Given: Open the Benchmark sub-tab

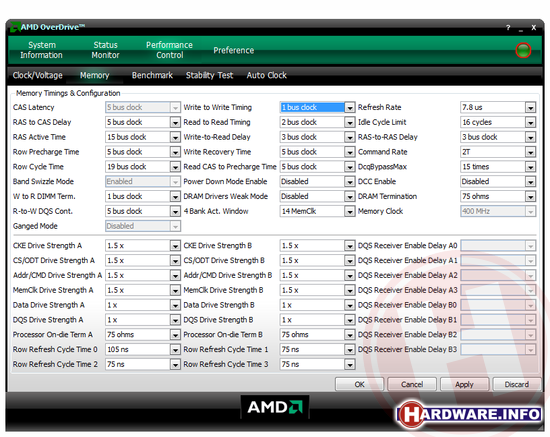Looking at the screenshot, I should (x=152, y=75).
